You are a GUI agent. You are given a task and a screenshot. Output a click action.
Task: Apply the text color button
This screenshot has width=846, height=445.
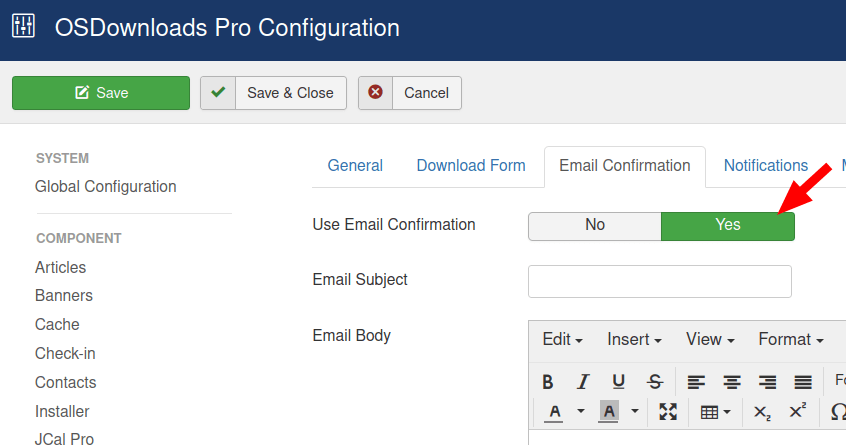(554, 412)
